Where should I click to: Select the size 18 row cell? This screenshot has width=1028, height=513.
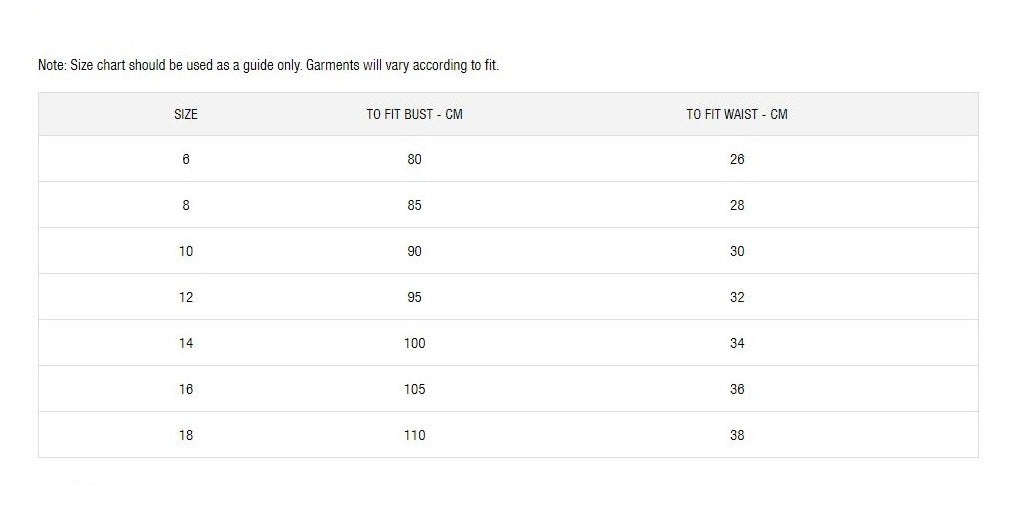pyautogui.click(x=186, y=435)
